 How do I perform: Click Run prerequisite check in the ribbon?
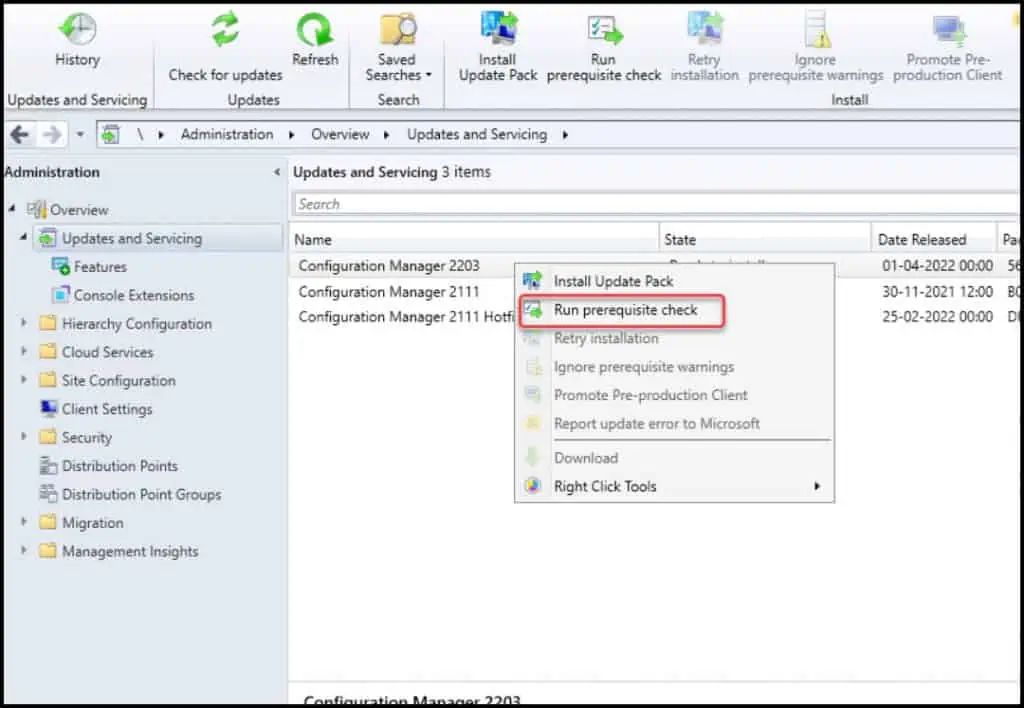604,47
